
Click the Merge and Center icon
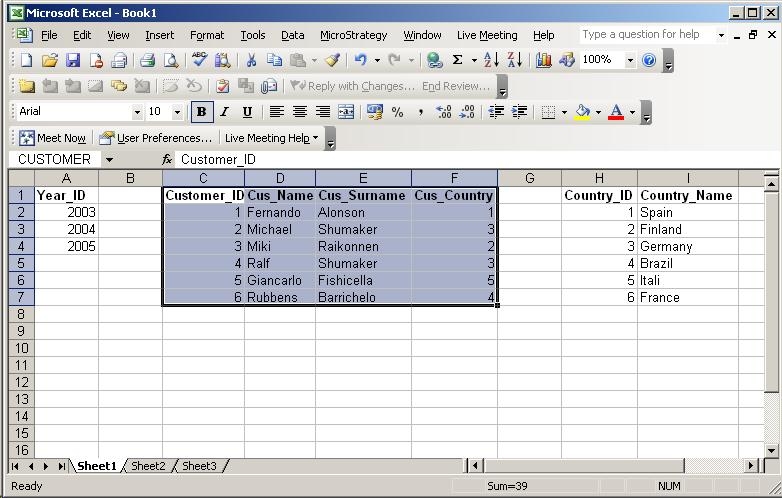point(346,112)
